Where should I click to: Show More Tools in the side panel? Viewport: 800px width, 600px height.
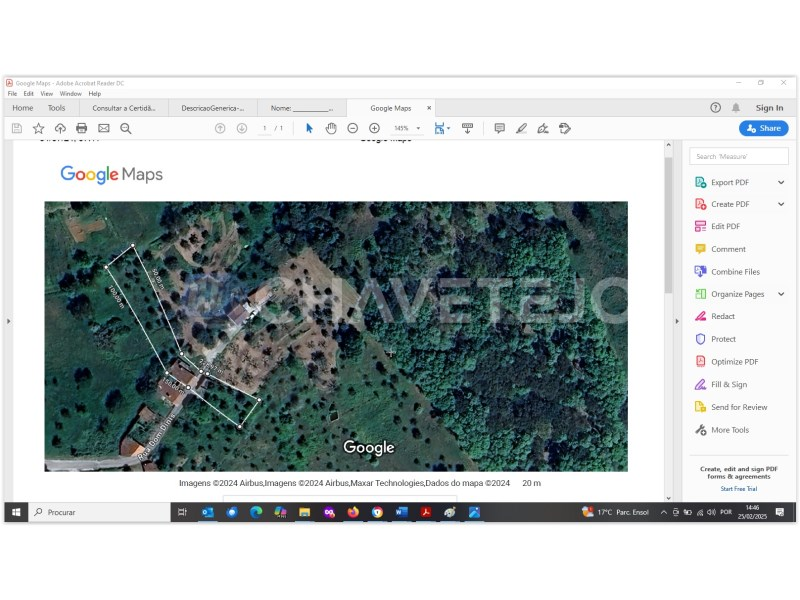click(x=730, y=430)
